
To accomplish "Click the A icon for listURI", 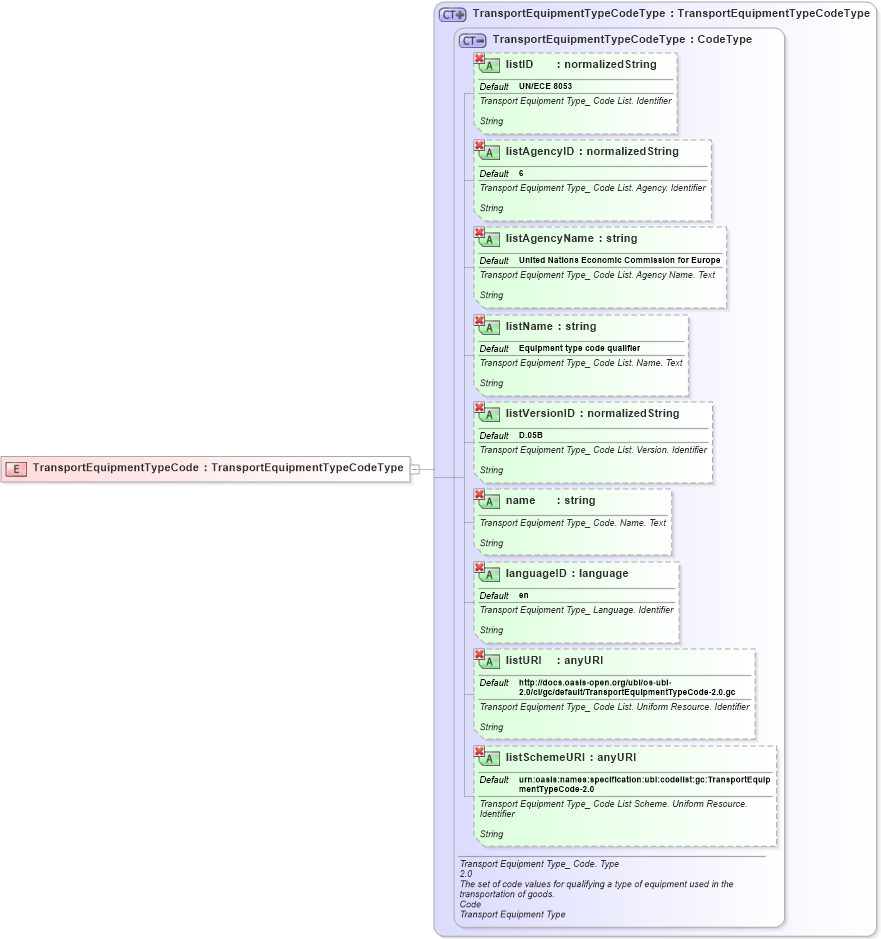I will pyautogui.click(x=489, y=661).
